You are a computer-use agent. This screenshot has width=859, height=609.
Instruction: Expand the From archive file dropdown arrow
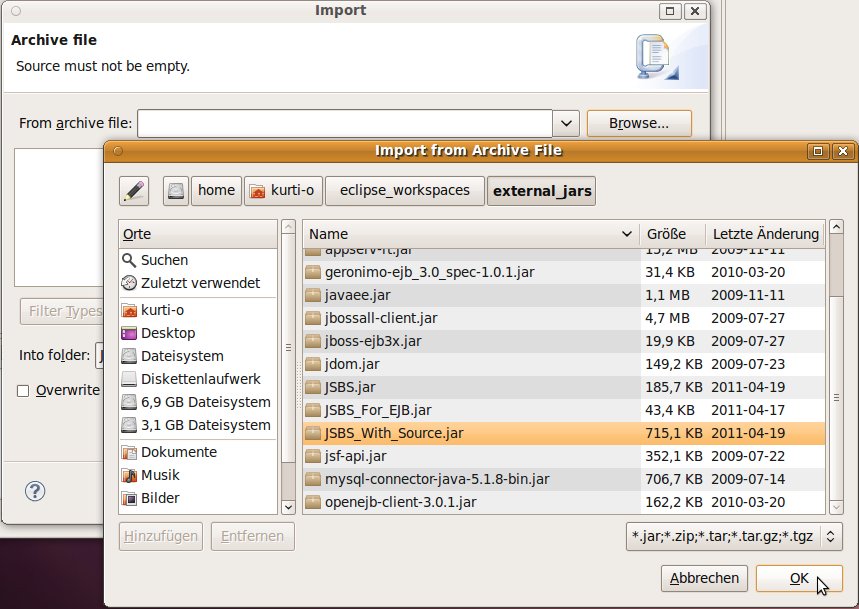[x=567, y=123]
